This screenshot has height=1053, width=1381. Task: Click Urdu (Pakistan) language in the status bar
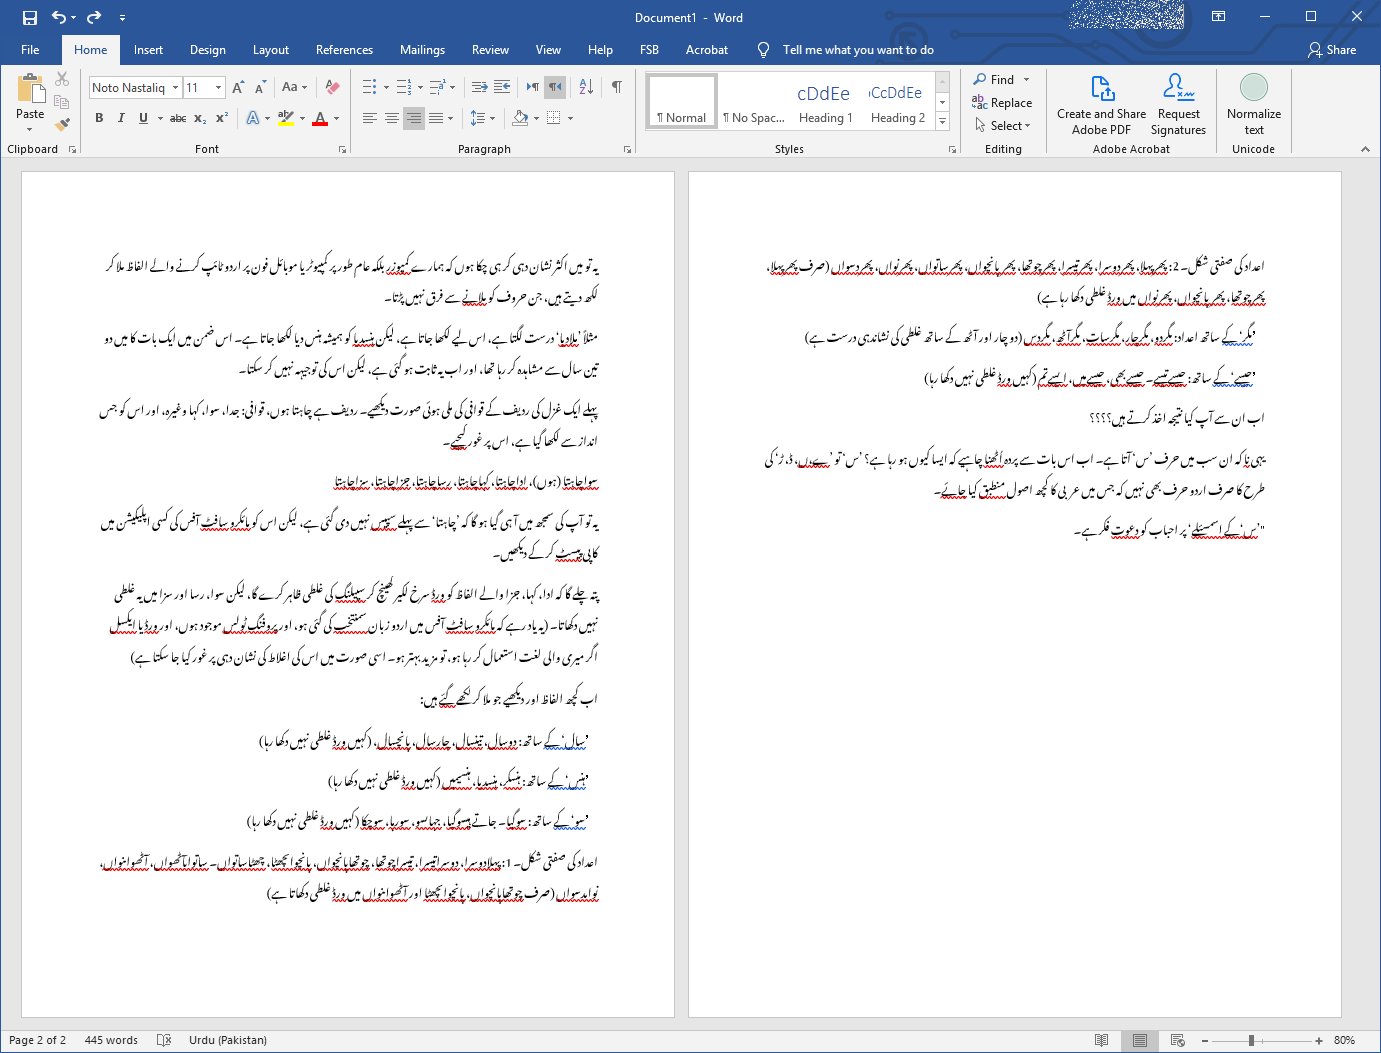point(228,1040)
